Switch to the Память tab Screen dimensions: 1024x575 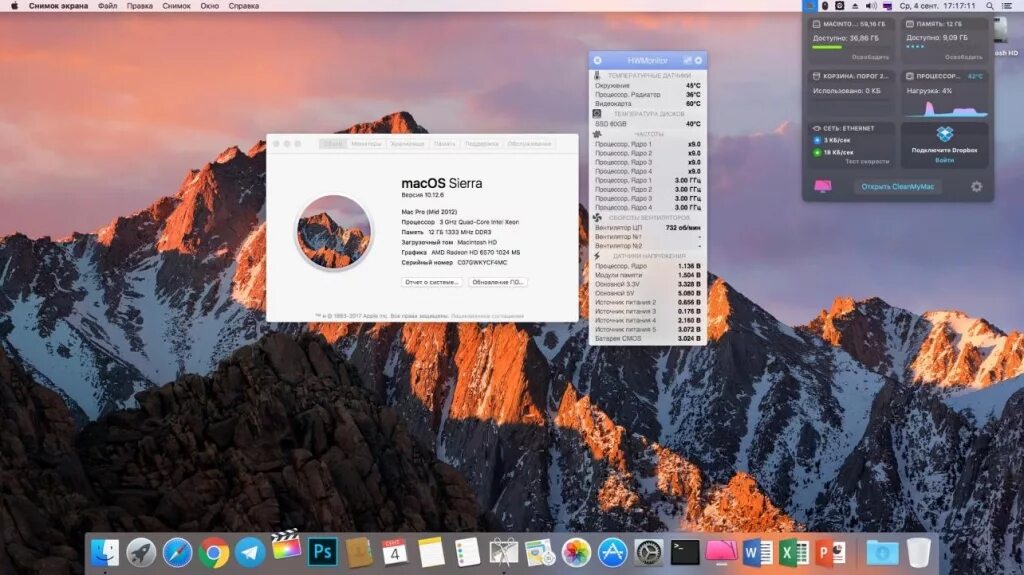point(444,144)
